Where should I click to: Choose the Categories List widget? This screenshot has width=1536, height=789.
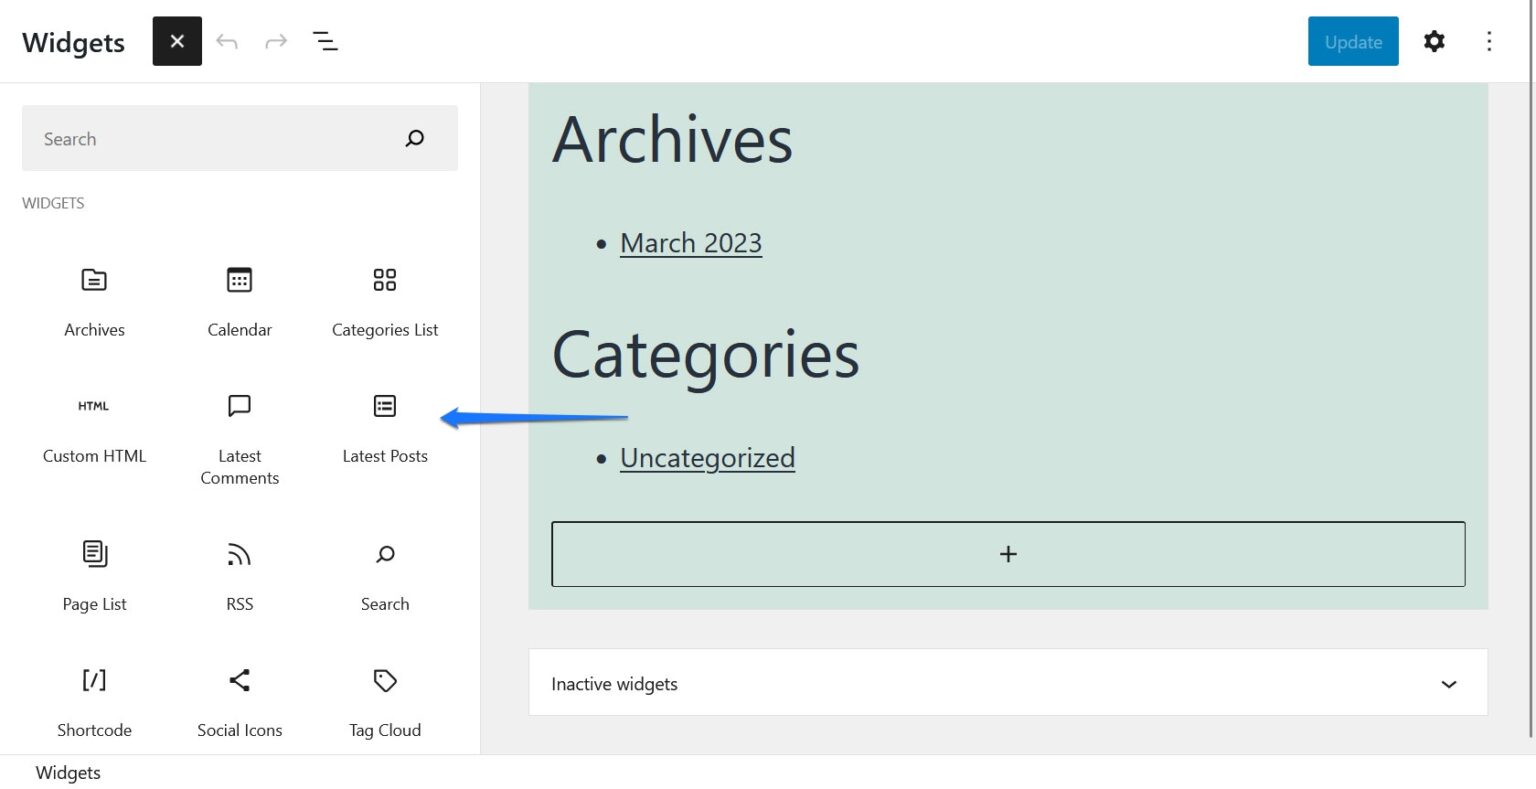point(384,300)
